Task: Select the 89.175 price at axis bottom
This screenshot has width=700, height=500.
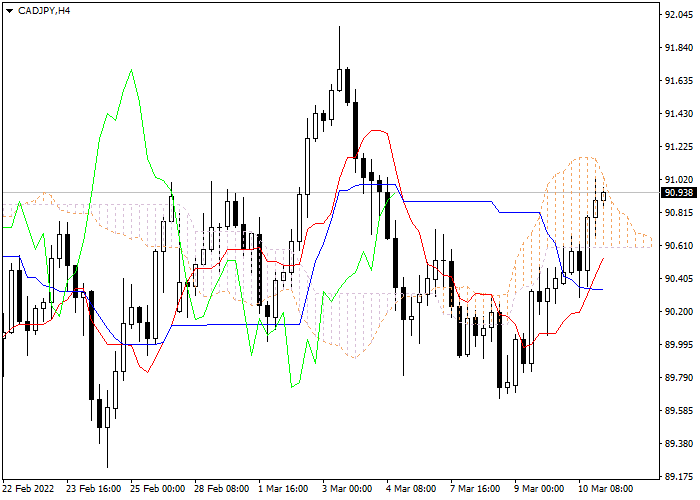Action: point(678,476)
